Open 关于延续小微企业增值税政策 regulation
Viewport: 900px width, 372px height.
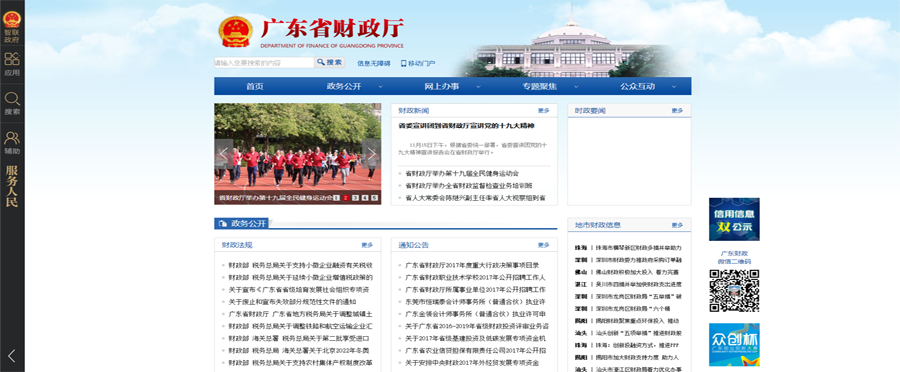(x=300, y=277)
